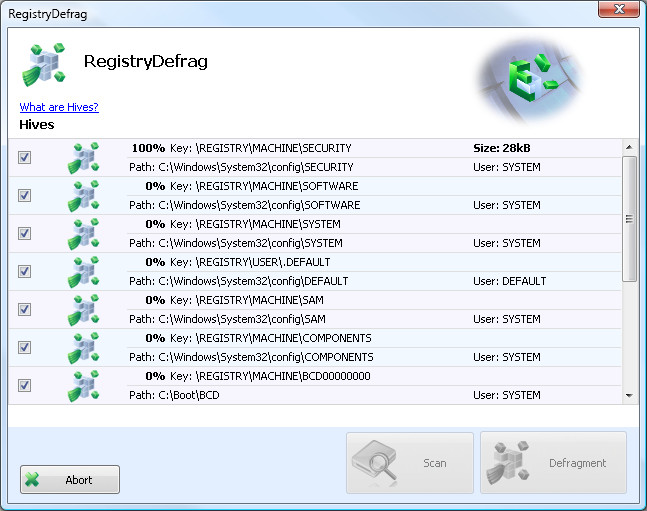The image size is (647, 511).
Task: Click the BCD00000000 hive icon
Action: point(83,386)
